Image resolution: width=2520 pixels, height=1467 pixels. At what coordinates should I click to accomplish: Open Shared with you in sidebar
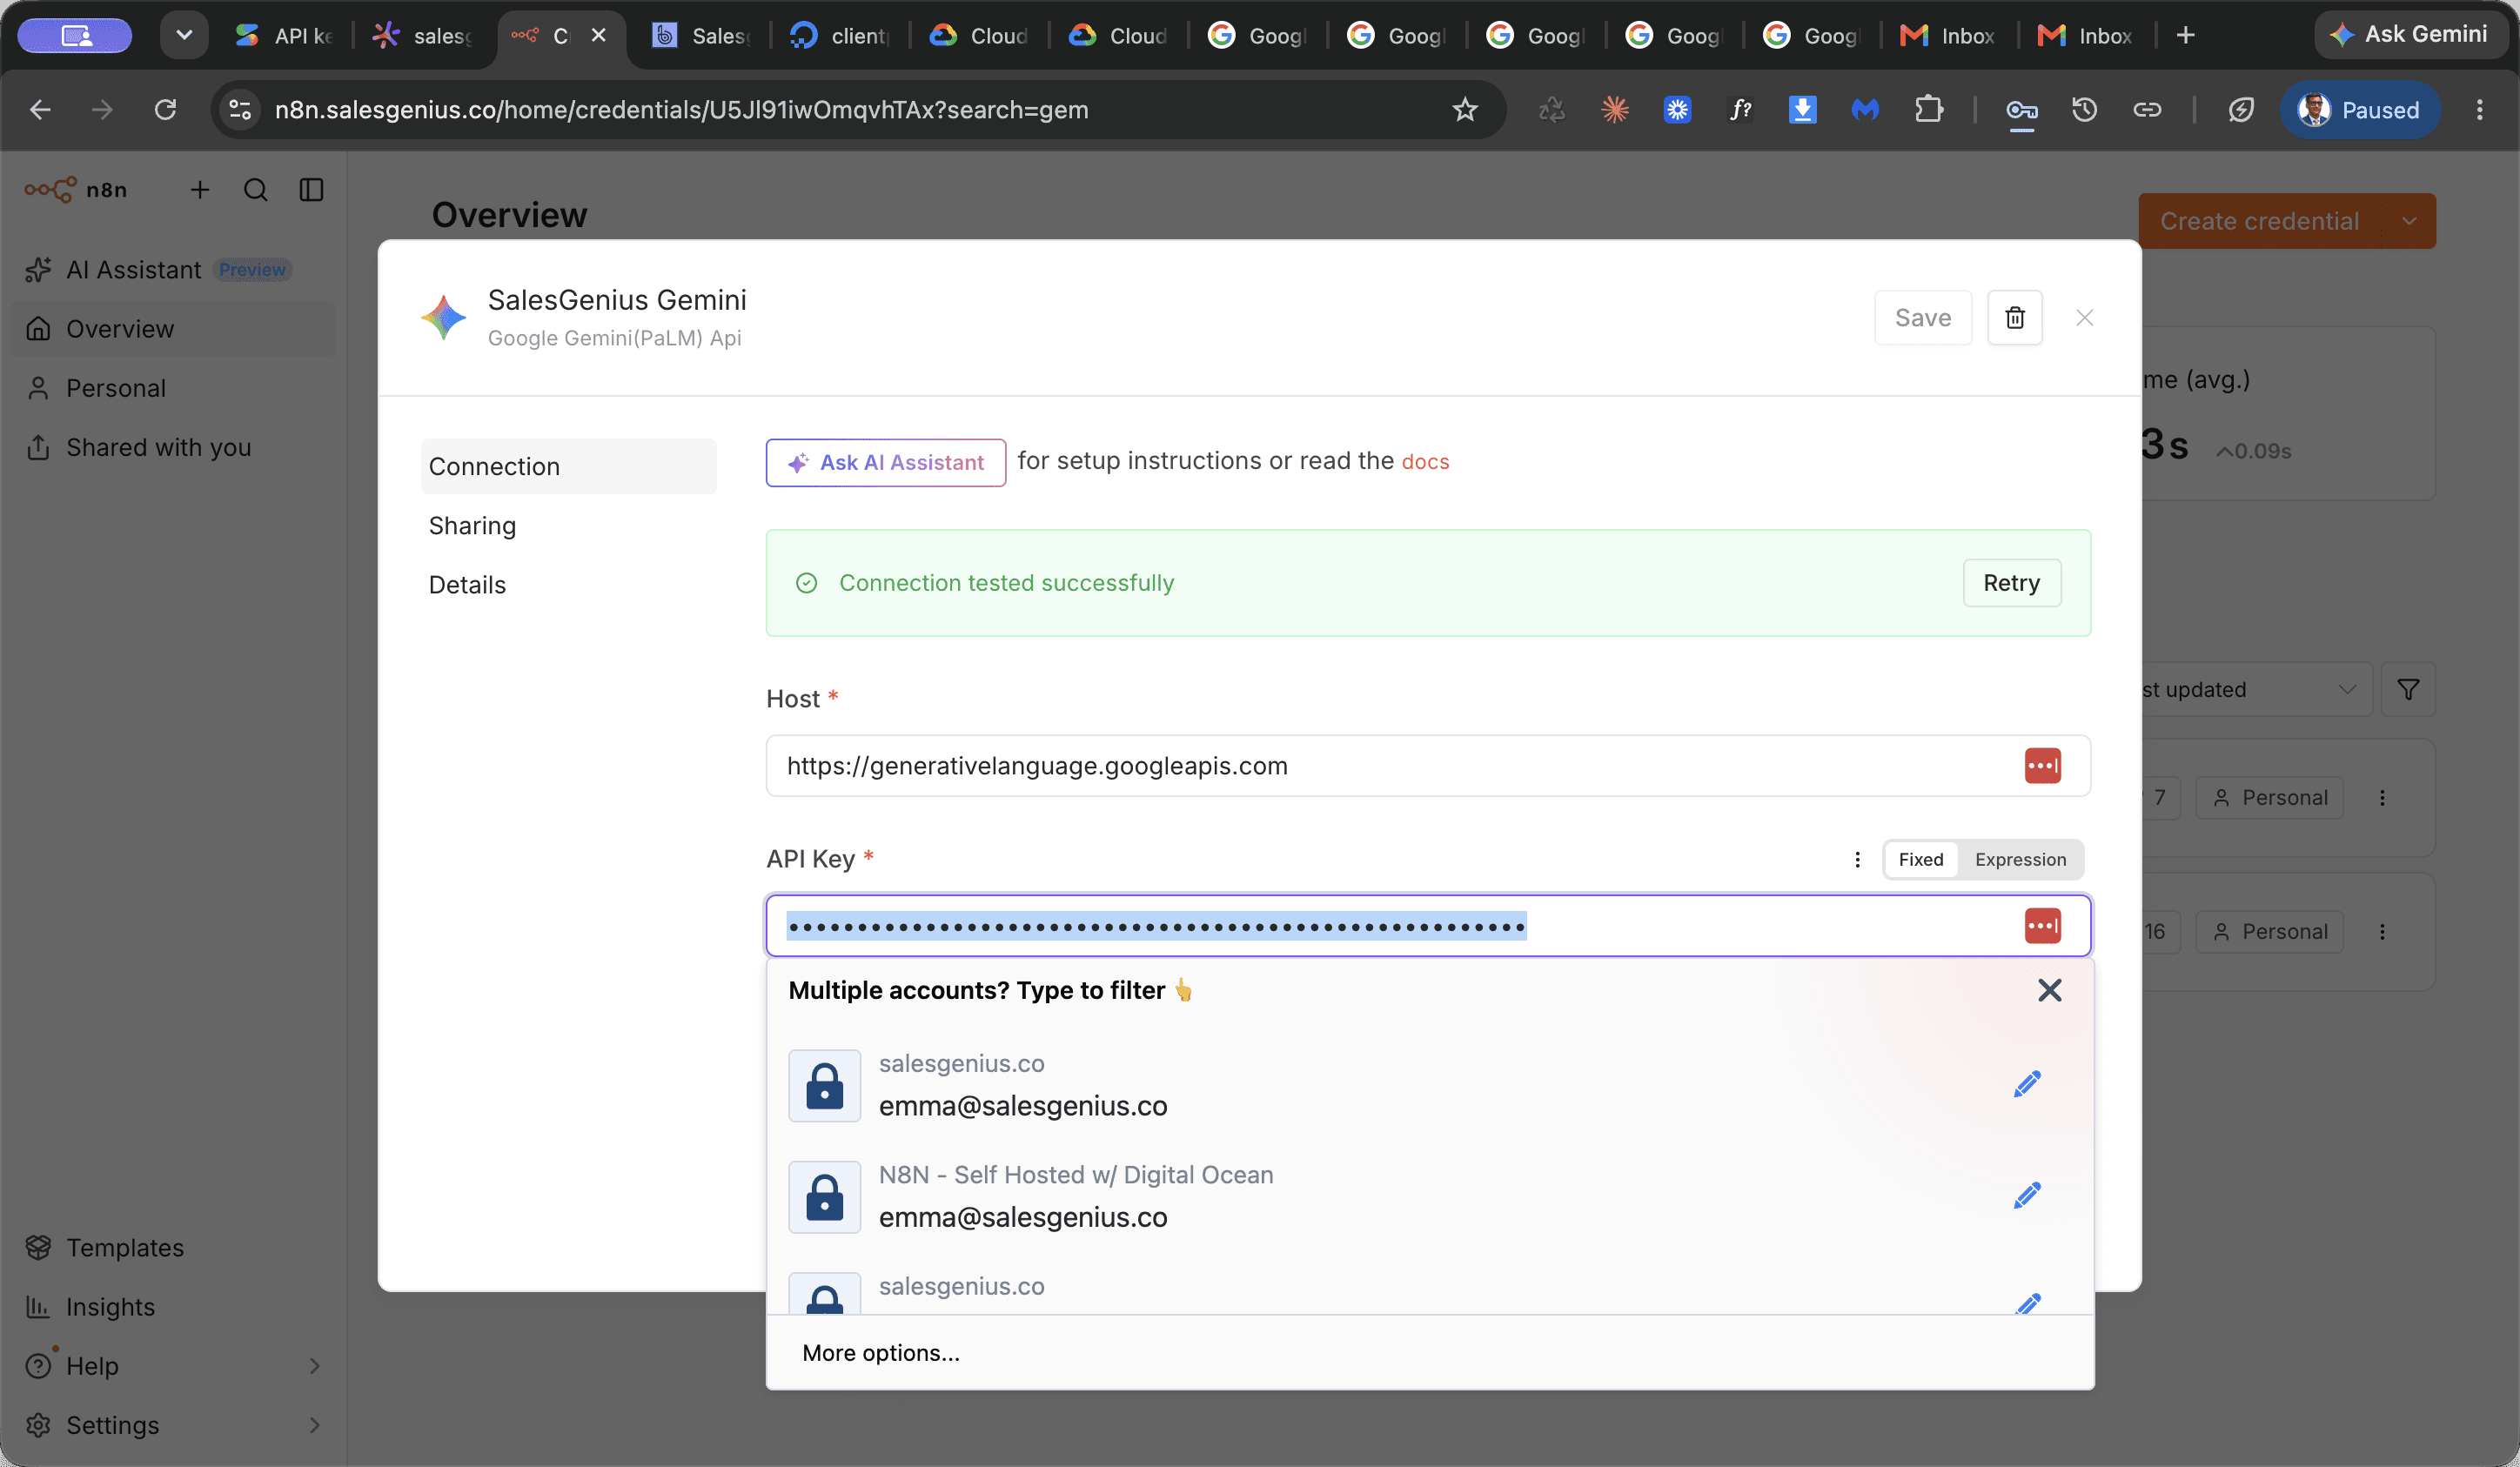175,447
